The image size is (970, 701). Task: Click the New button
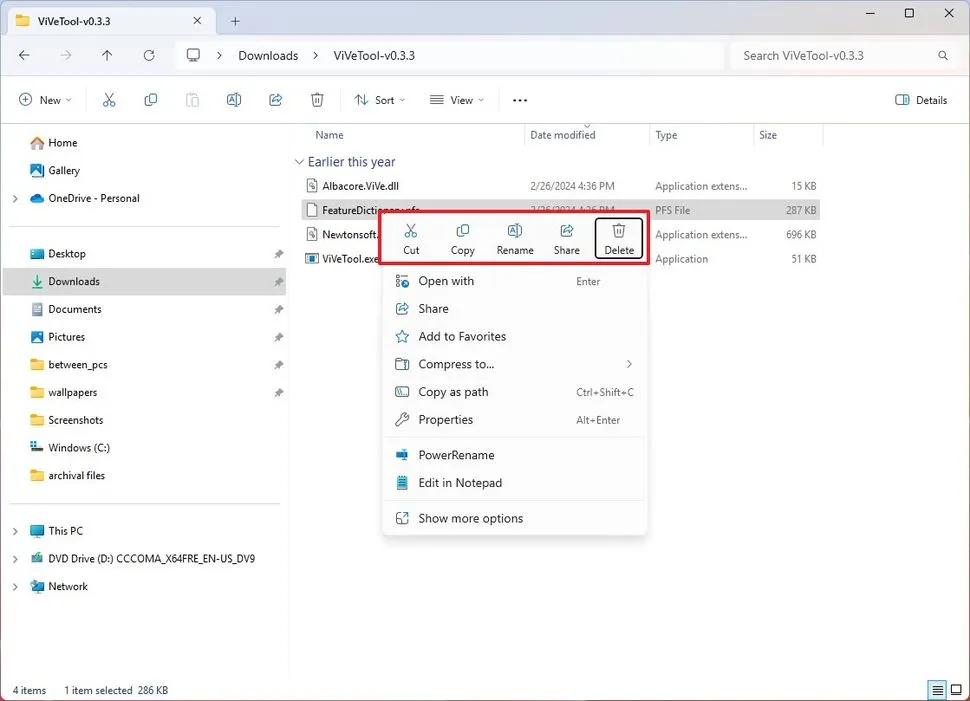(x=45, y=100)
